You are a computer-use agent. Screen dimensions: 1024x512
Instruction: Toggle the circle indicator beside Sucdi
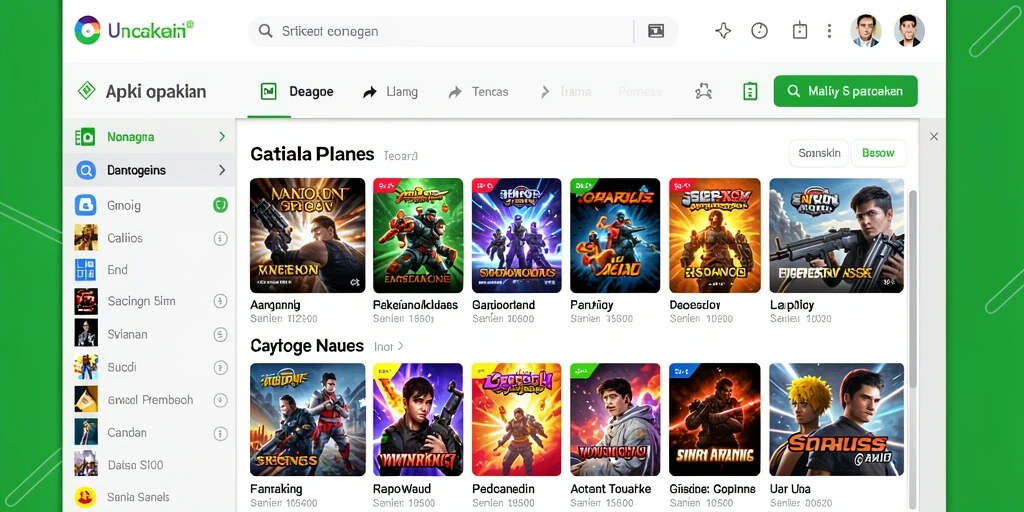click(220, 368)
